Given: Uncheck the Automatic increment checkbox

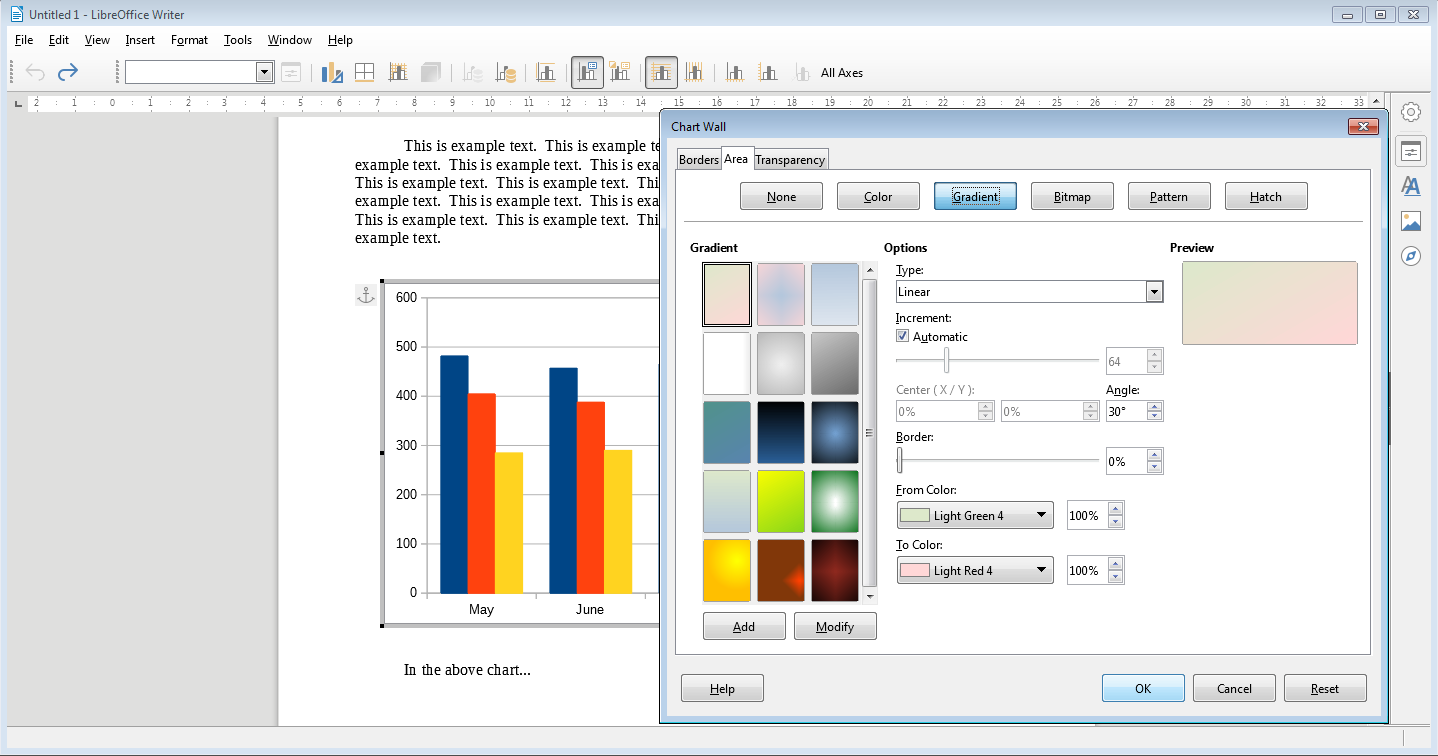Looking at the screenshot, I should [x=903, y=337].
